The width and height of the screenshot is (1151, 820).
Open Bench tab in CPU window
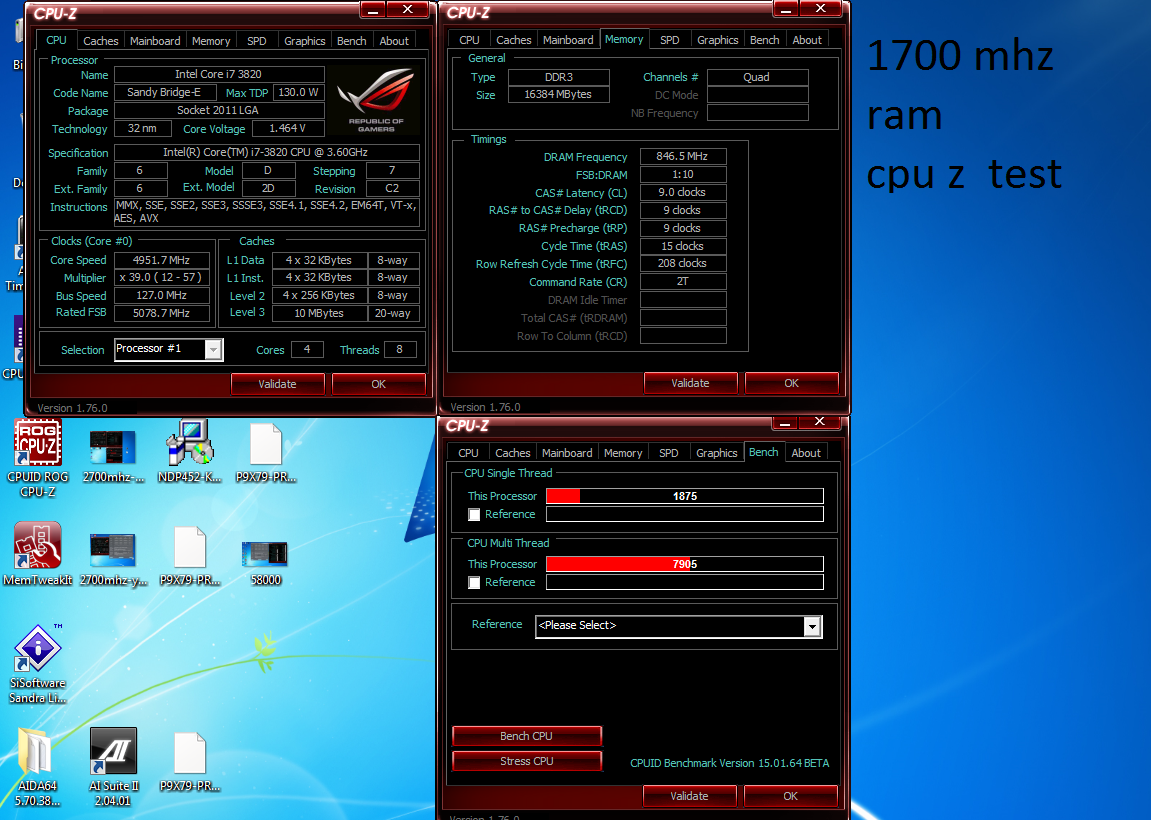click(351, 41)
